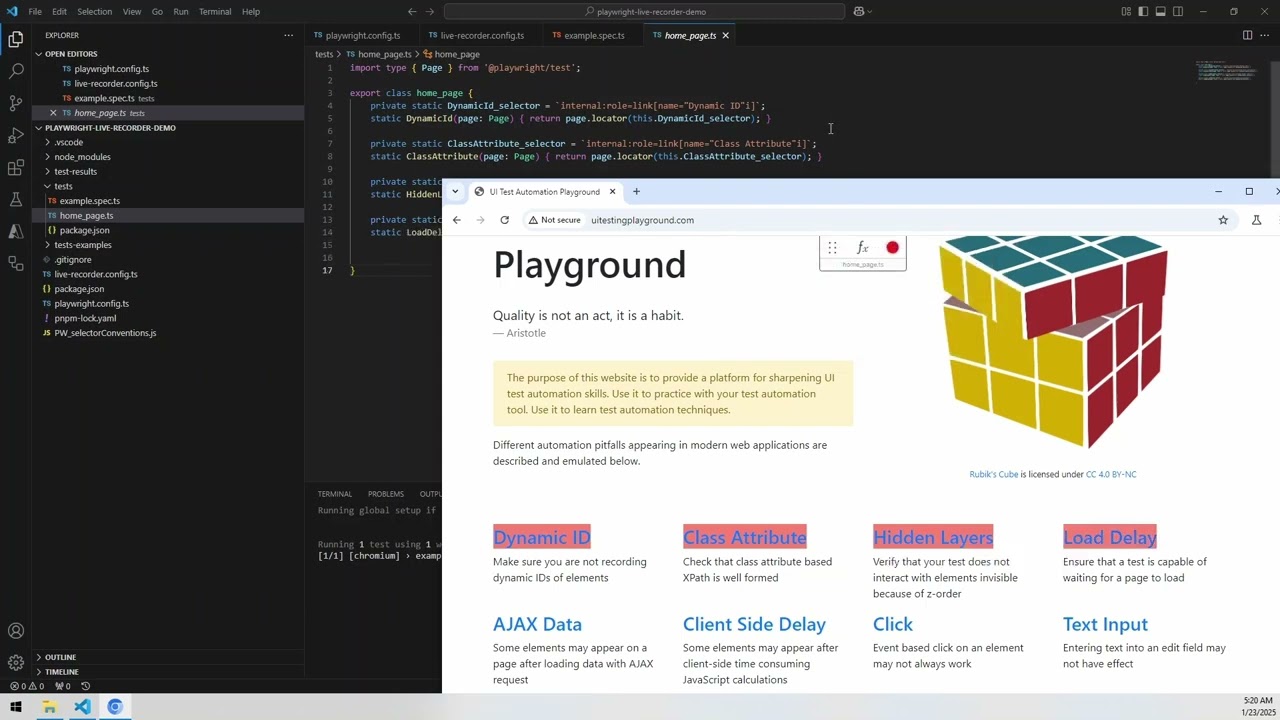Click the editor minimap preview
Screen dimensions: 1280x720
pos(1226,73)
